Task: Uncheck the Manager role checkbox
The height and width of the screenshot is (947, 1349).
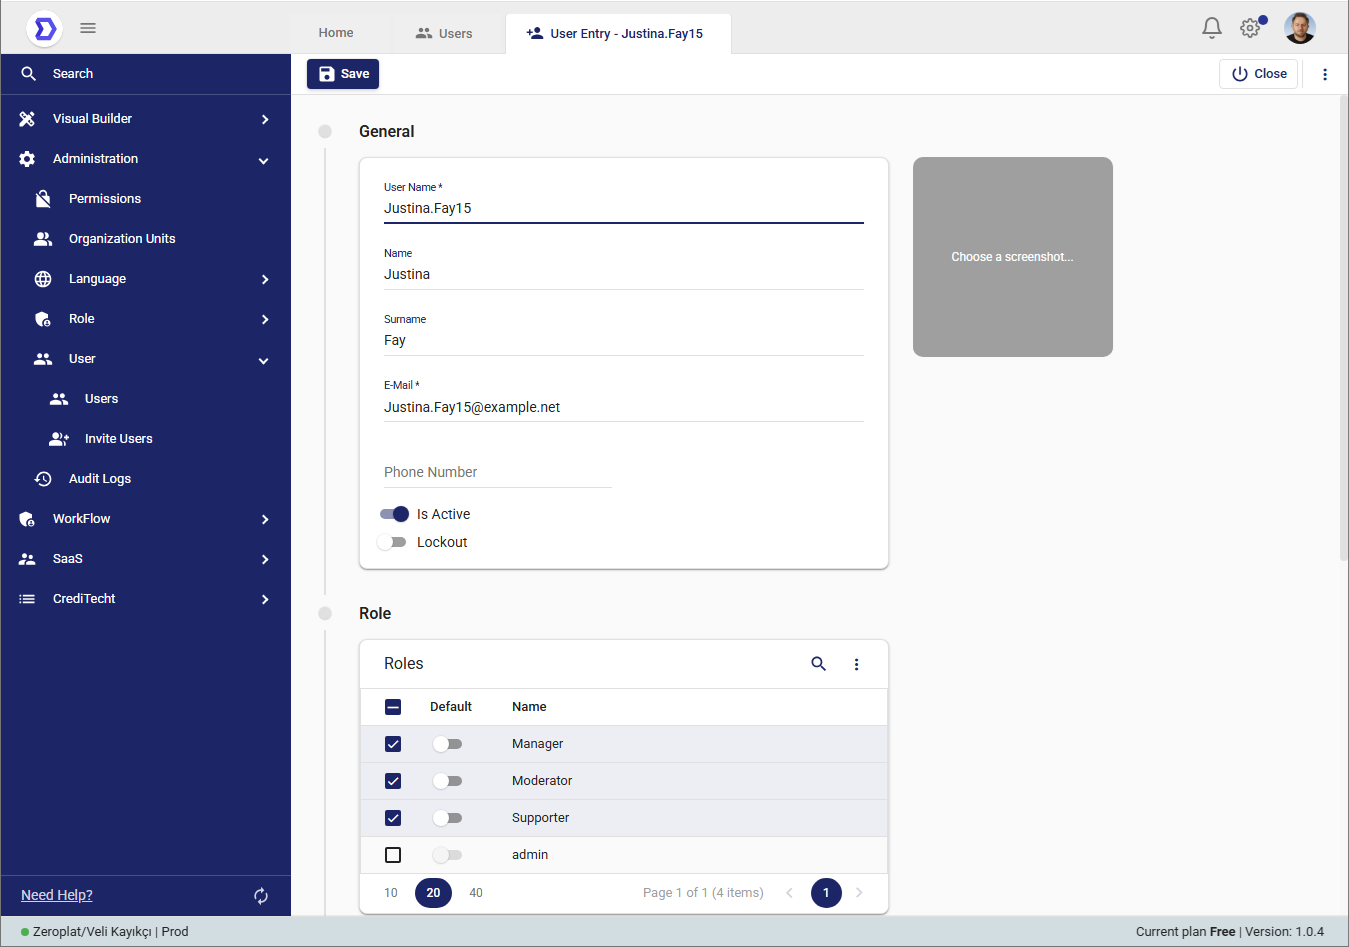Action: [x=393, y=744]
